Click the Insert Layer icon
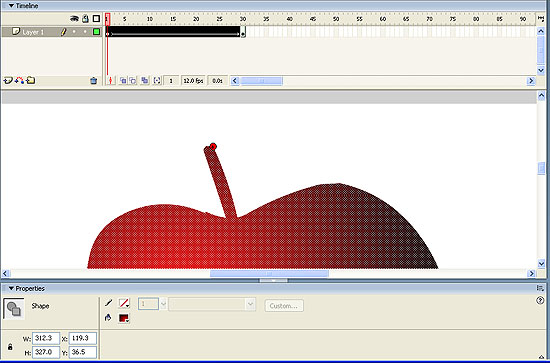The height and width of the screenshot is (363, 550). tap(7, 81)
